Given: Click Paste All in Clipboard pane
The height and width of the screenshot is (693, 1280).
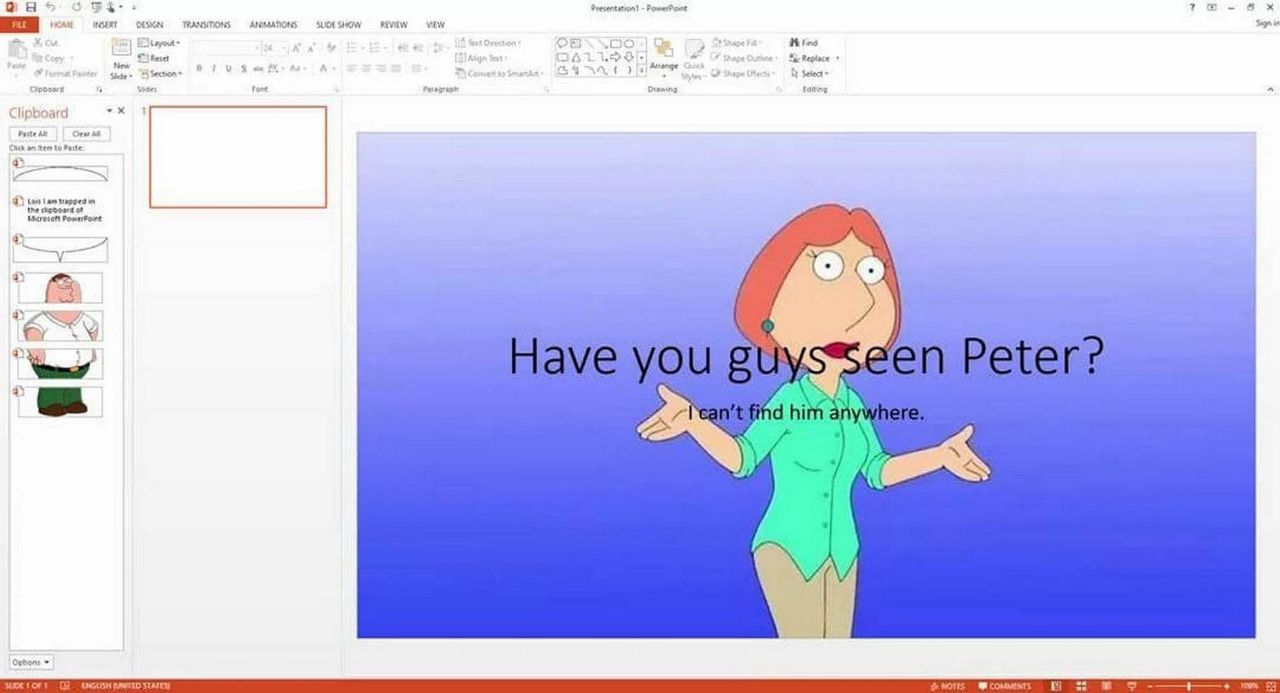Looking at the screenshot, I should pyautogui.click(x=33, y=133).
